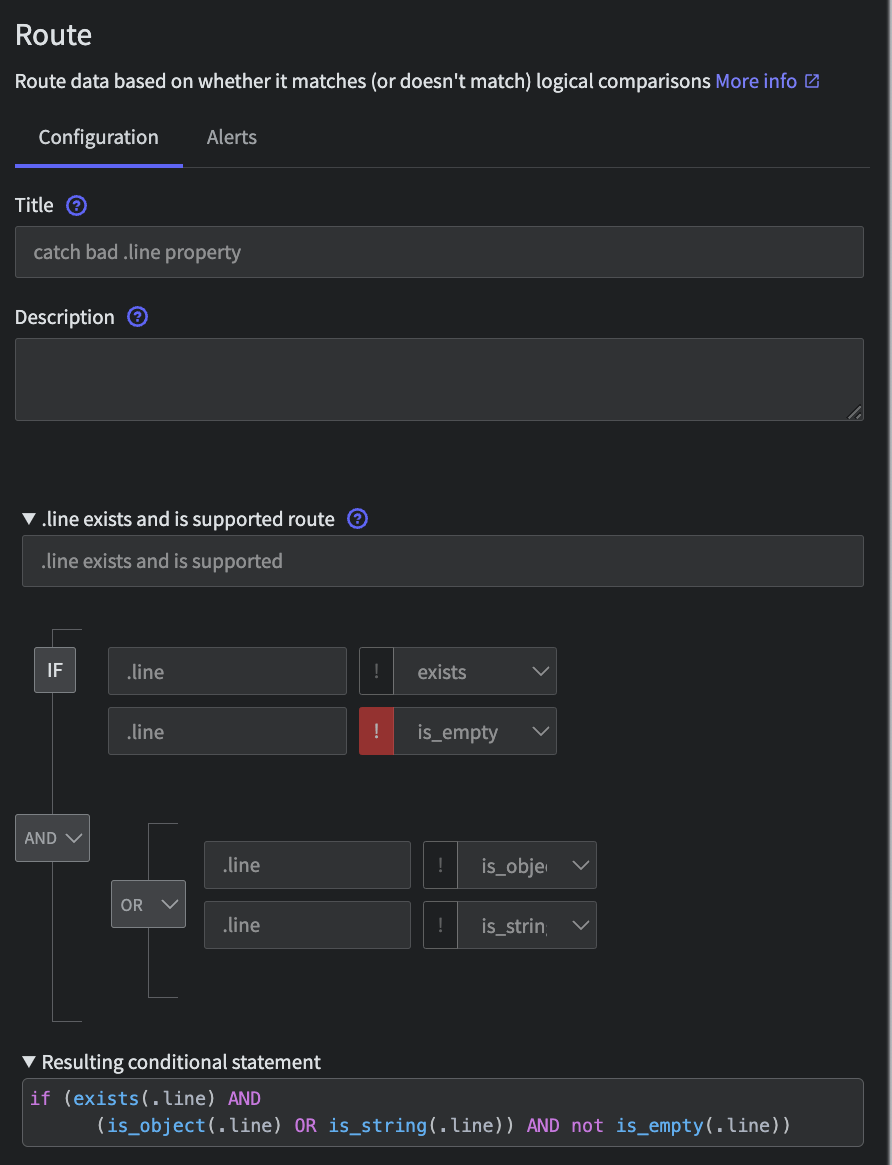The height and width of the screenshot is (1165, 892).
Task: Collapse the Resulting conditional statement section
Action: (28, 1062)
